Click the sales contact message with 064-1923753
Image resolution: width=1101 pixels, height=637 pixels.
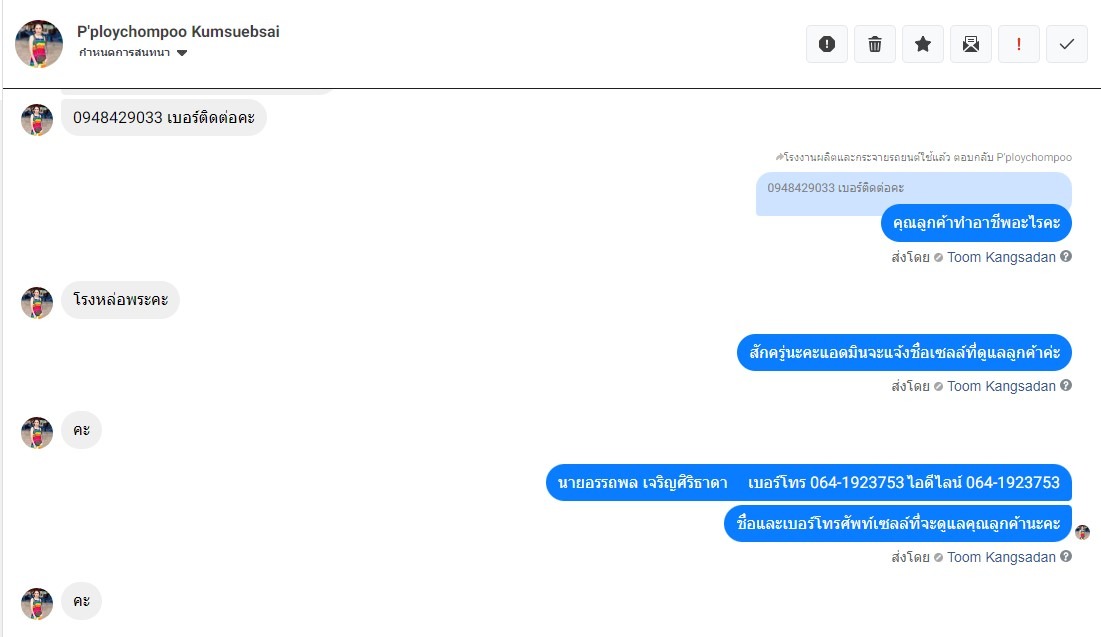coord(808,482)
